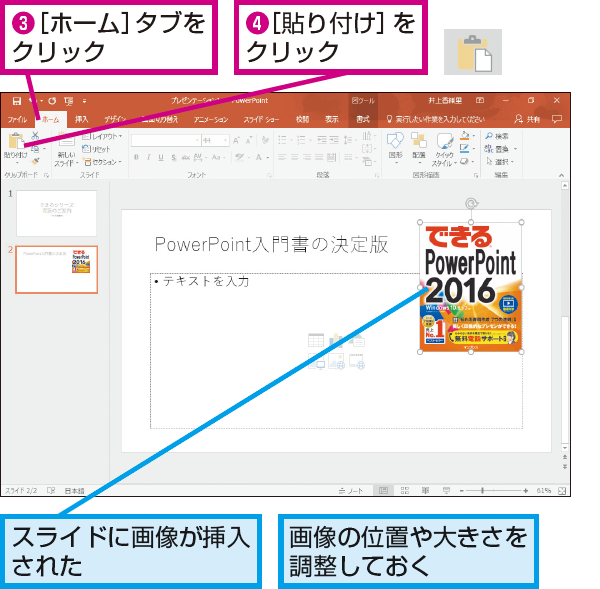600x589 pixels.
Task: Toggle Bold formatting button
Action: pos(136,157)
